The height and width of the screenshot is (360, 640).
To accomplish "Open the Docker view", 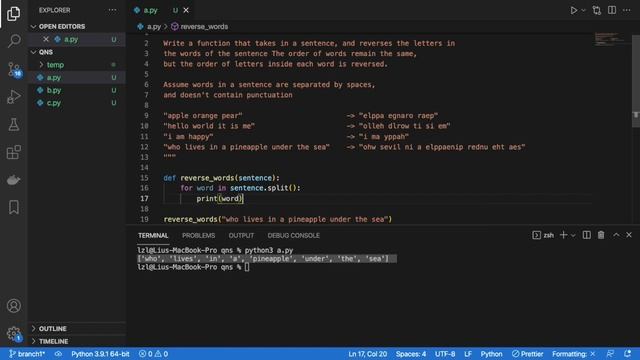I will click(x=13, y=180).
